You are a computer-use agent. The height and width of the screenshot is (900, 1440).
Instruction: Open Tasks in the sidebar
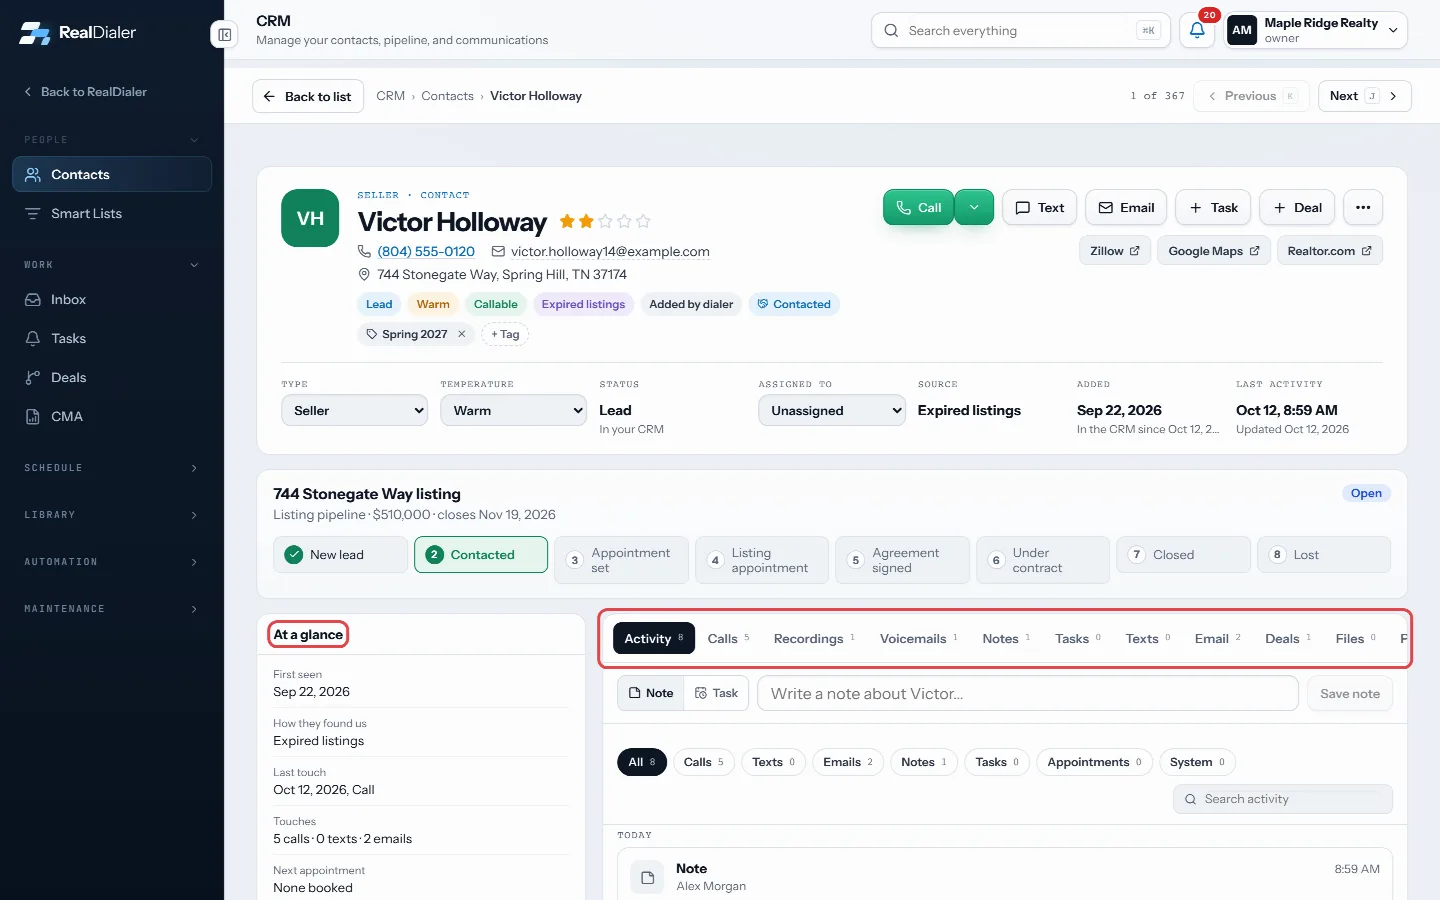point(112,339)
